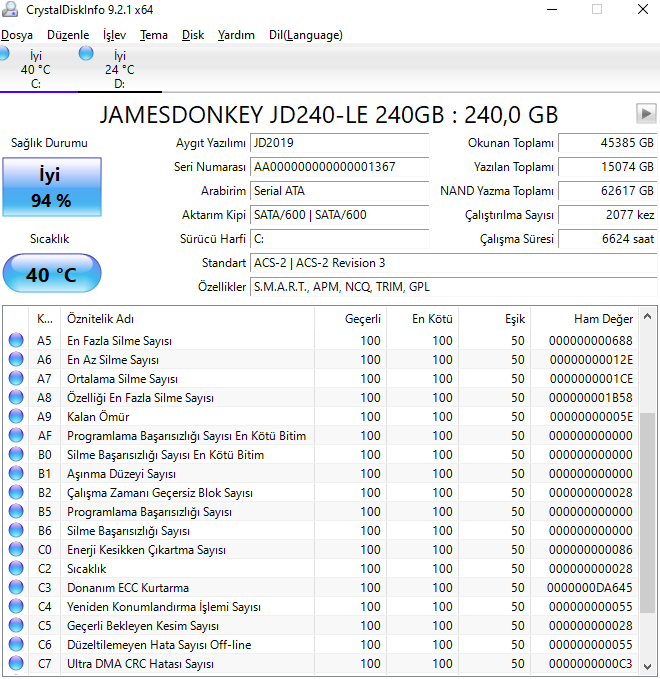Click the CrystalDiskInfo app icon in title bar
The height and width of the screenshot is (679, 660).
coord(10,9)
